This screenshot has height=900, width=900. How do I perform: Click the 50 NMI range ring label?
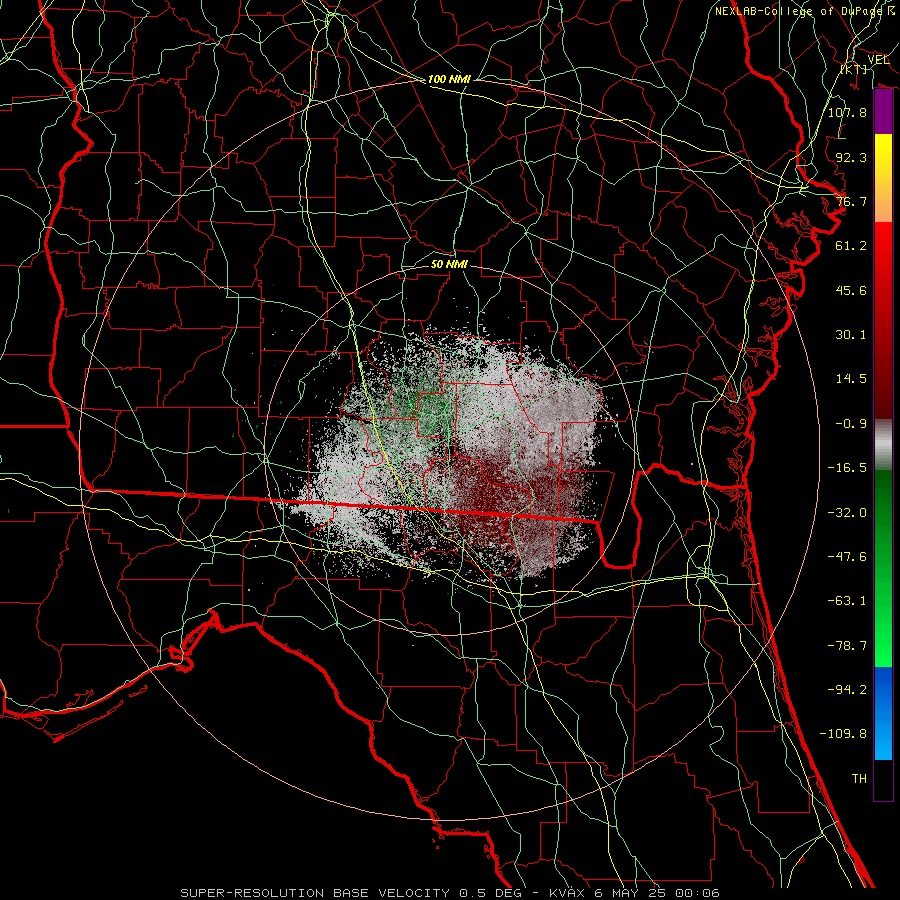(x=449, y=264)
